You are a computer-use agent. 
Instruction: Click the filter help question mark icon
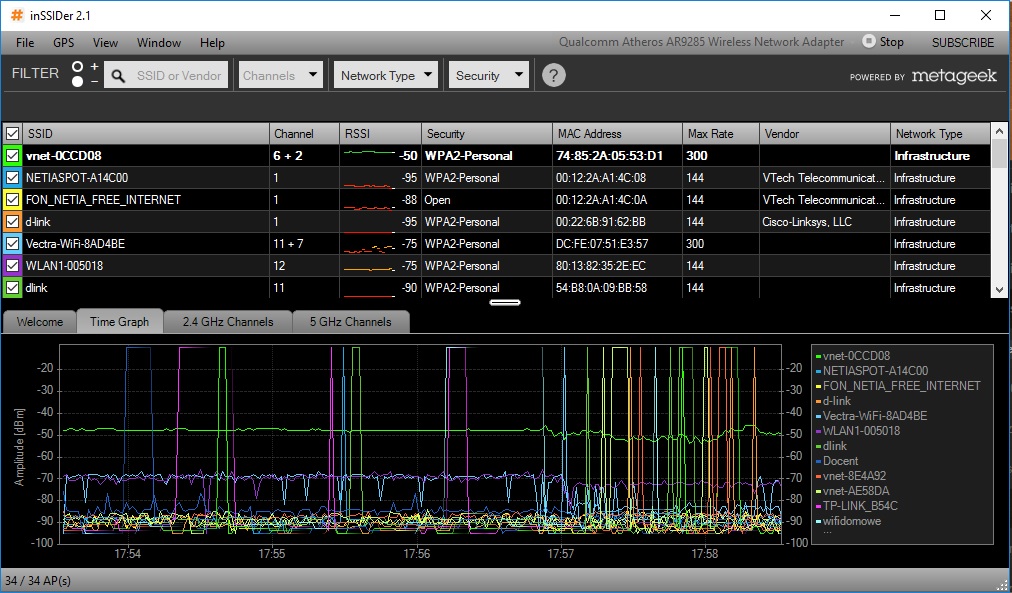coord(554,75)
